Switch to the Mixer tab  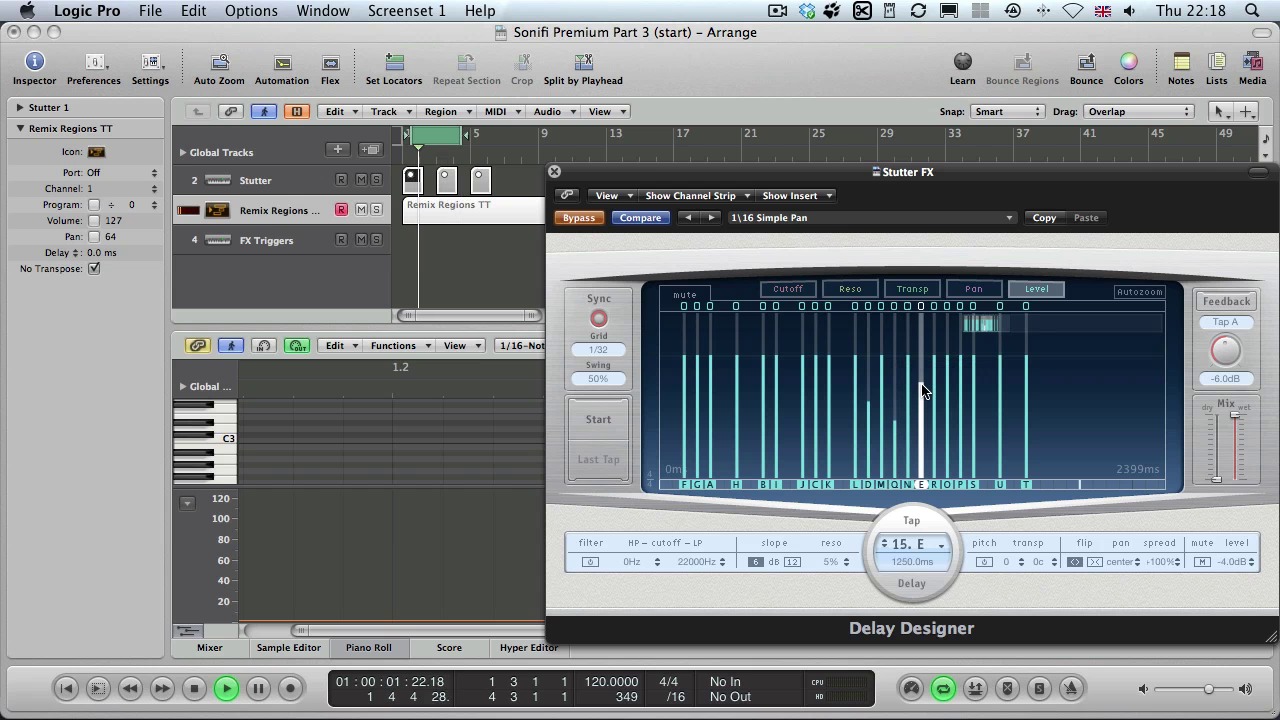tap(210, 648)
